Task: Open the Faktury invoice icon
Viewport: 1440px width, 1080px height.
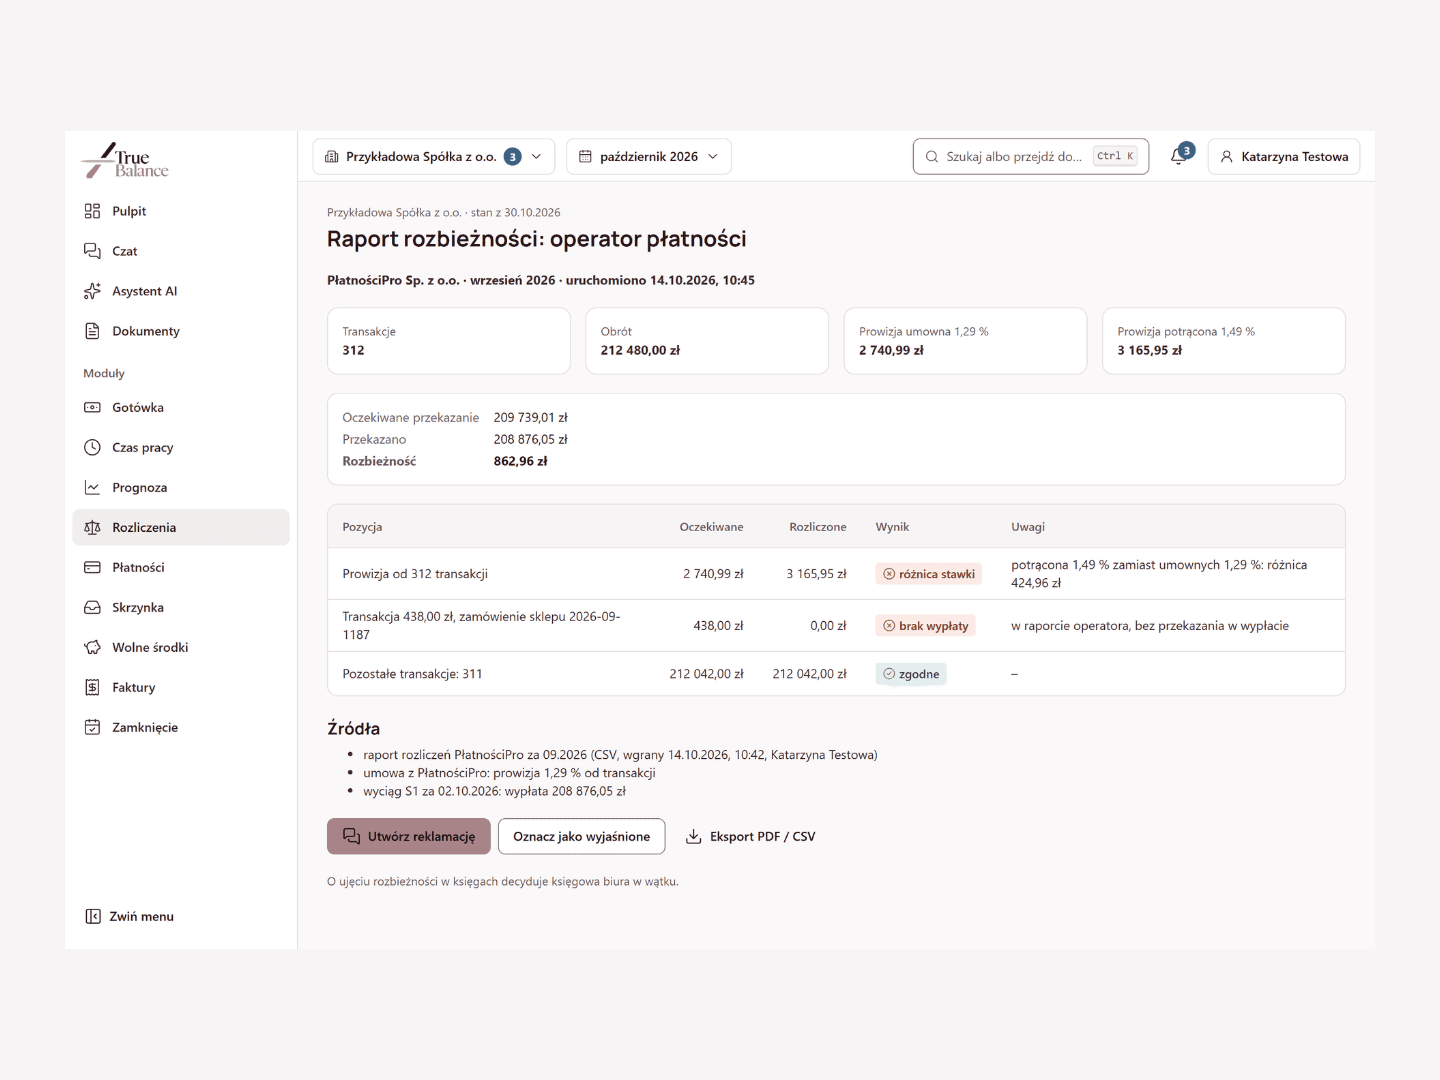Action: [x=92, y=687]
